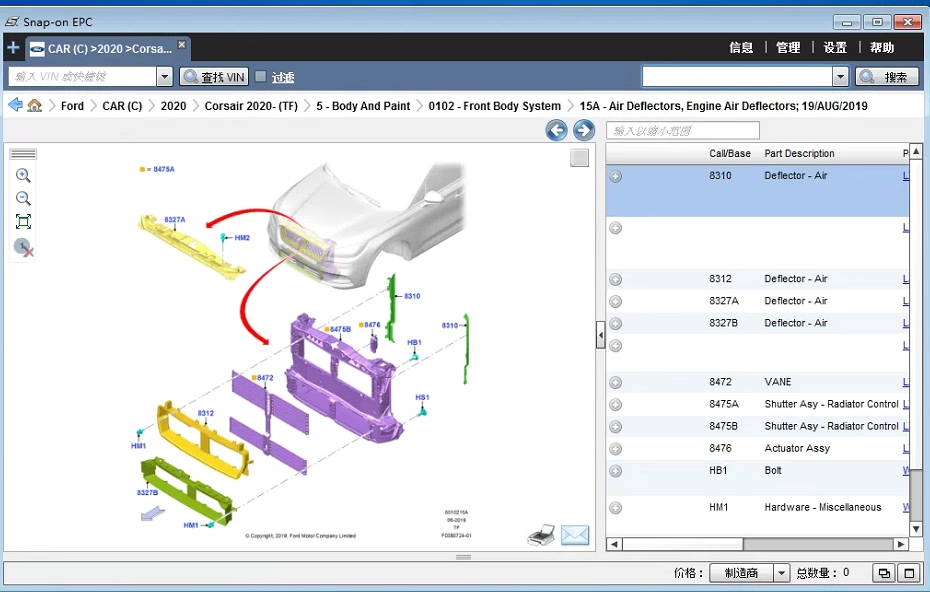Collapse the diagram panel with the splitter arrow
Image resolution: width=930 pixels, height=592 pixels.
point(600,335)
